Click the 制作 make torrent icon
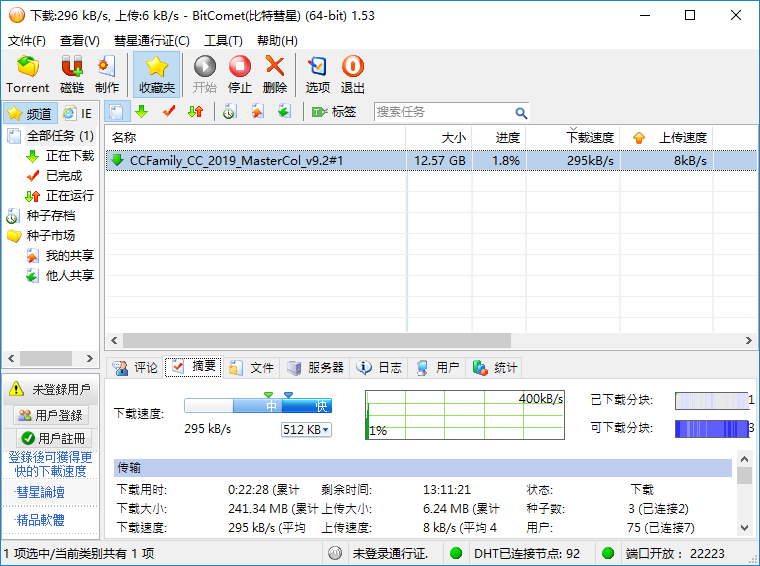Screen dimensions: 760x566 pos(107,75)
